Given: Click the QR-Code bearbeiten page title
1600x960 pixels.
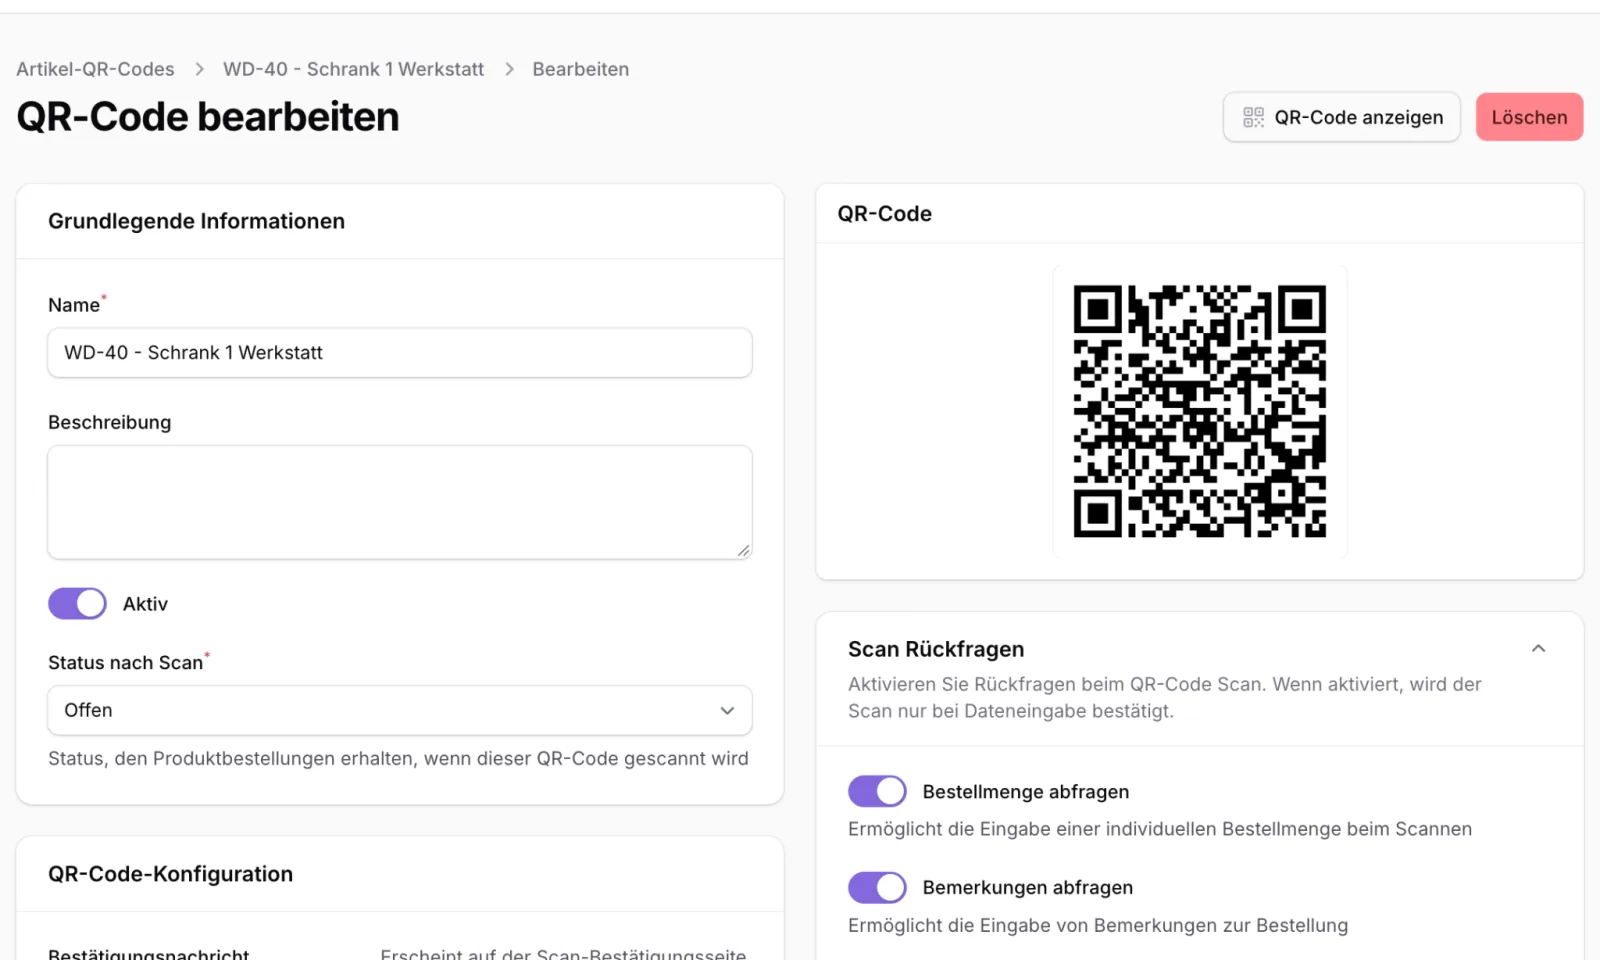Looking at the screenshot, I should pyautogui.click(x=208, y=117).
